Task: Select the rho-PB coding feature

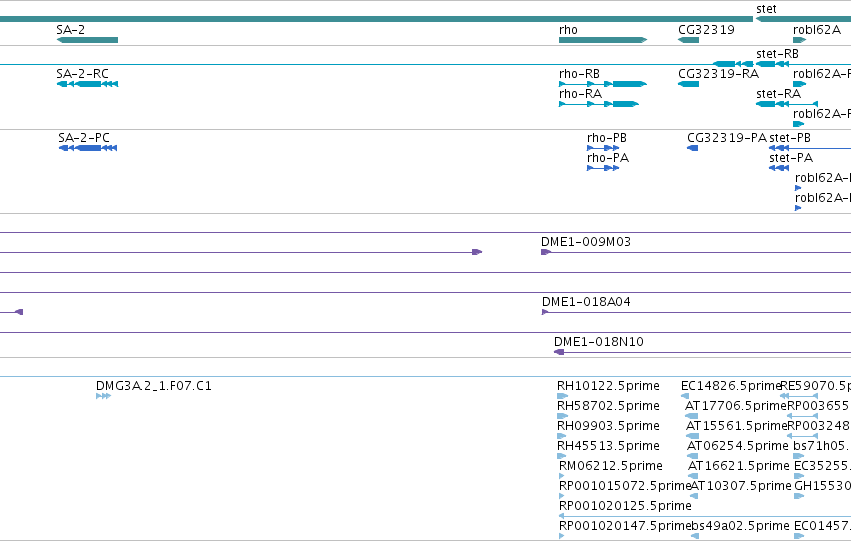Action: (x=603, y=148)
